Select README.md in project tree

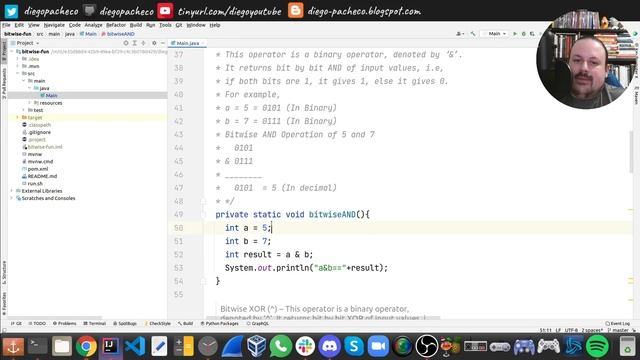(42, 176)
